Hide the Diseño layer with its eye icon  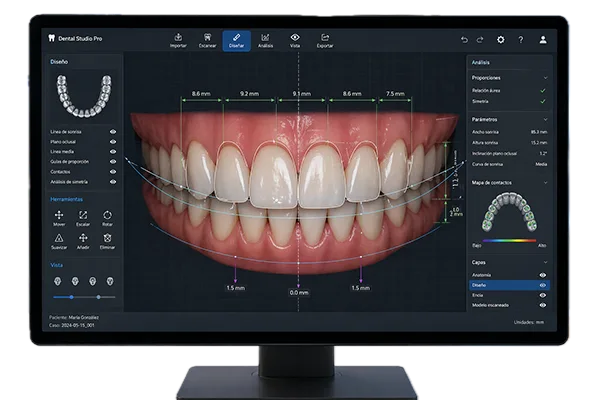(543, 285)
